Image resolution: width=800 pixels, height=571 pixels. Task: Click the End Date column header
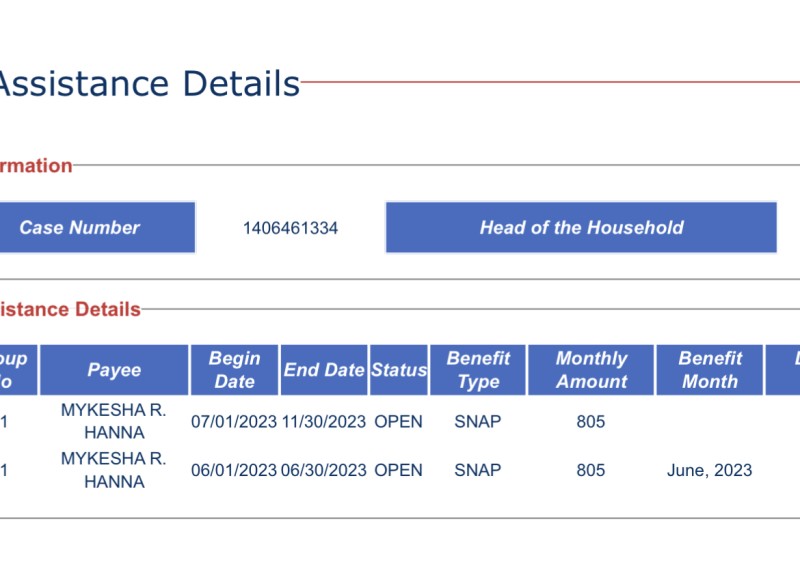(x=324, y=370)
